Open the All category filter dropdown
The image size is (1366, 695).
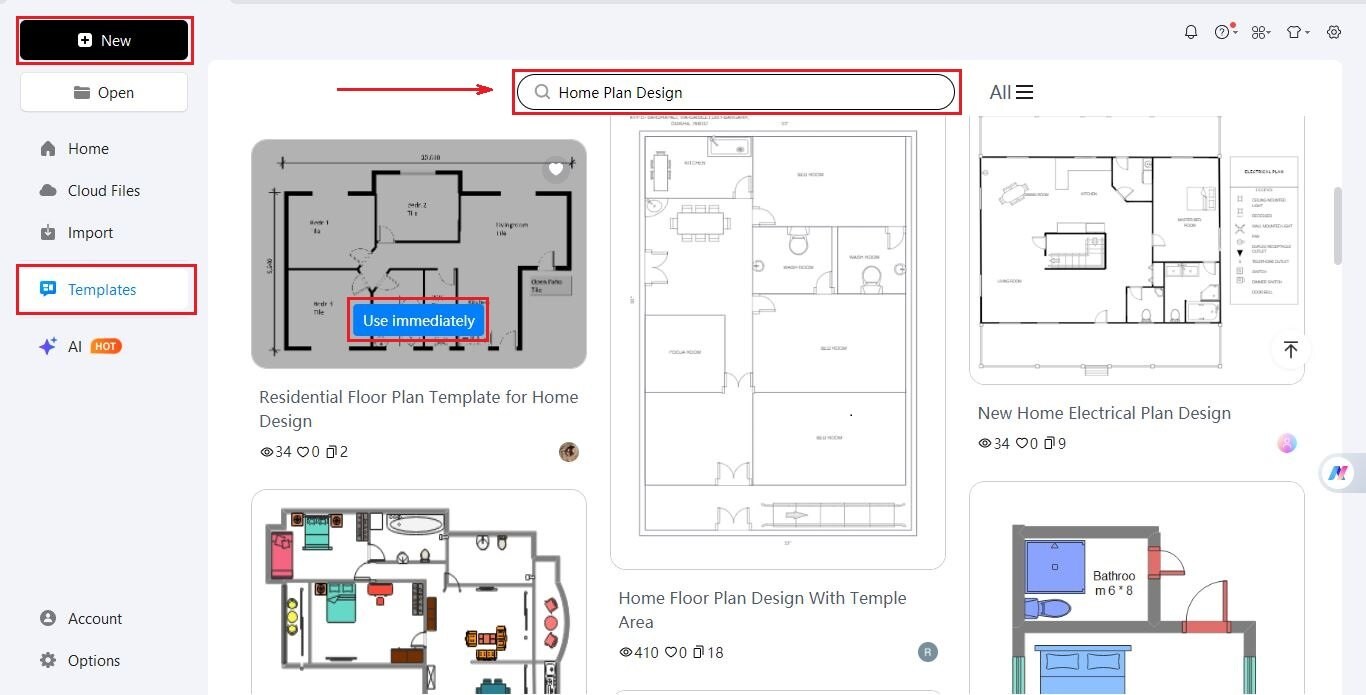point(1011,91)
